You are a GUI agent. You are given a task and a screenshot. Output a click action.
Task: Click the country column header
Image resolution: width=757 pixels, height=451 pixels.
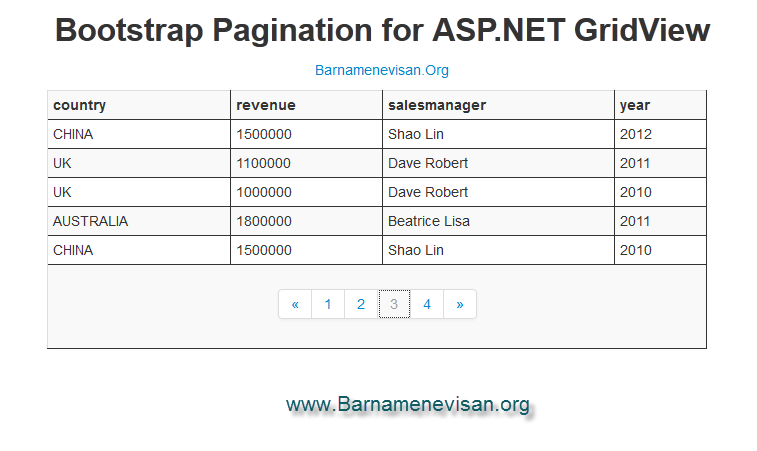tap(80, 105)
